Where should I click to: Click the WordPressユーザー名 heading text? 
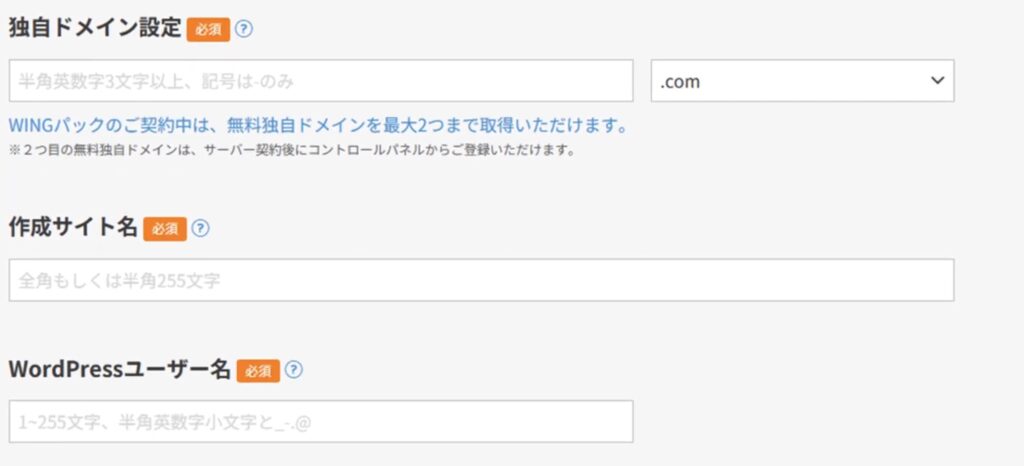tap(120, 370)
